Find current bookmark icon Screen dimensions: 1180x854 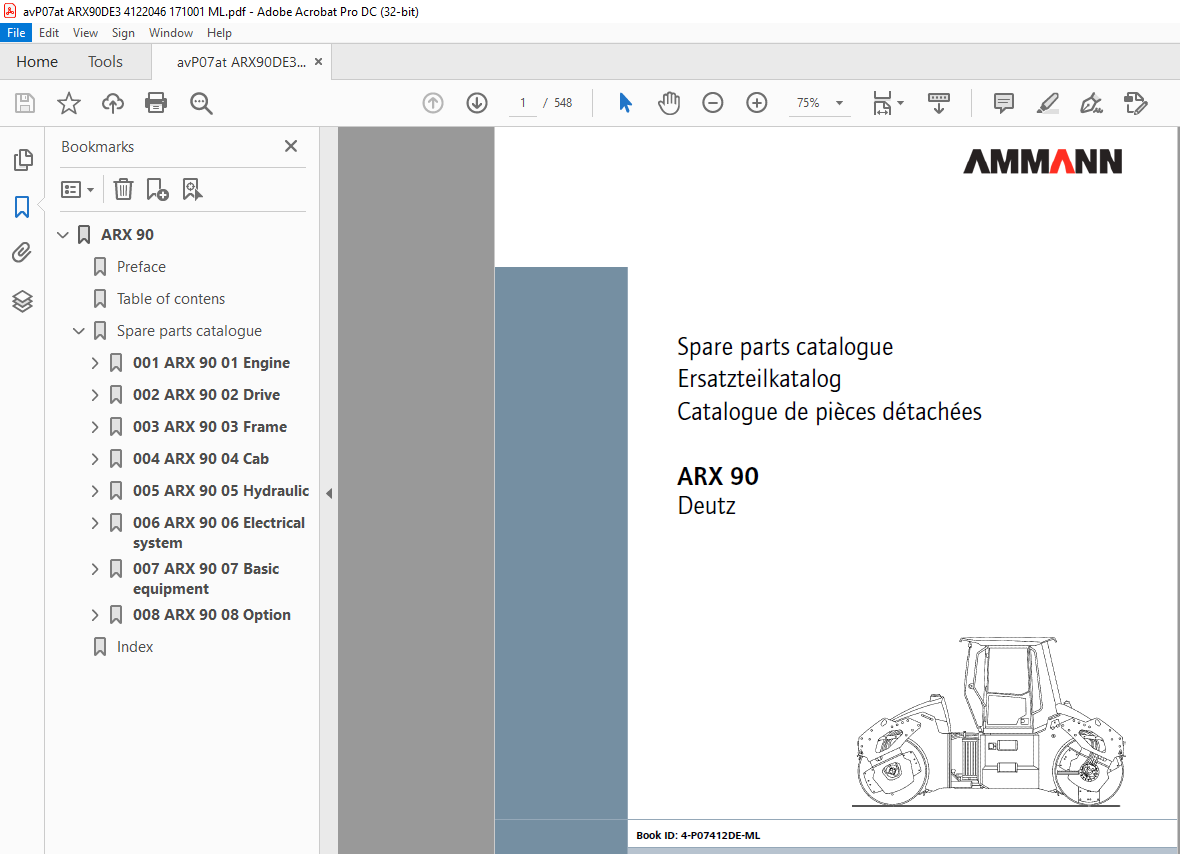192,190
